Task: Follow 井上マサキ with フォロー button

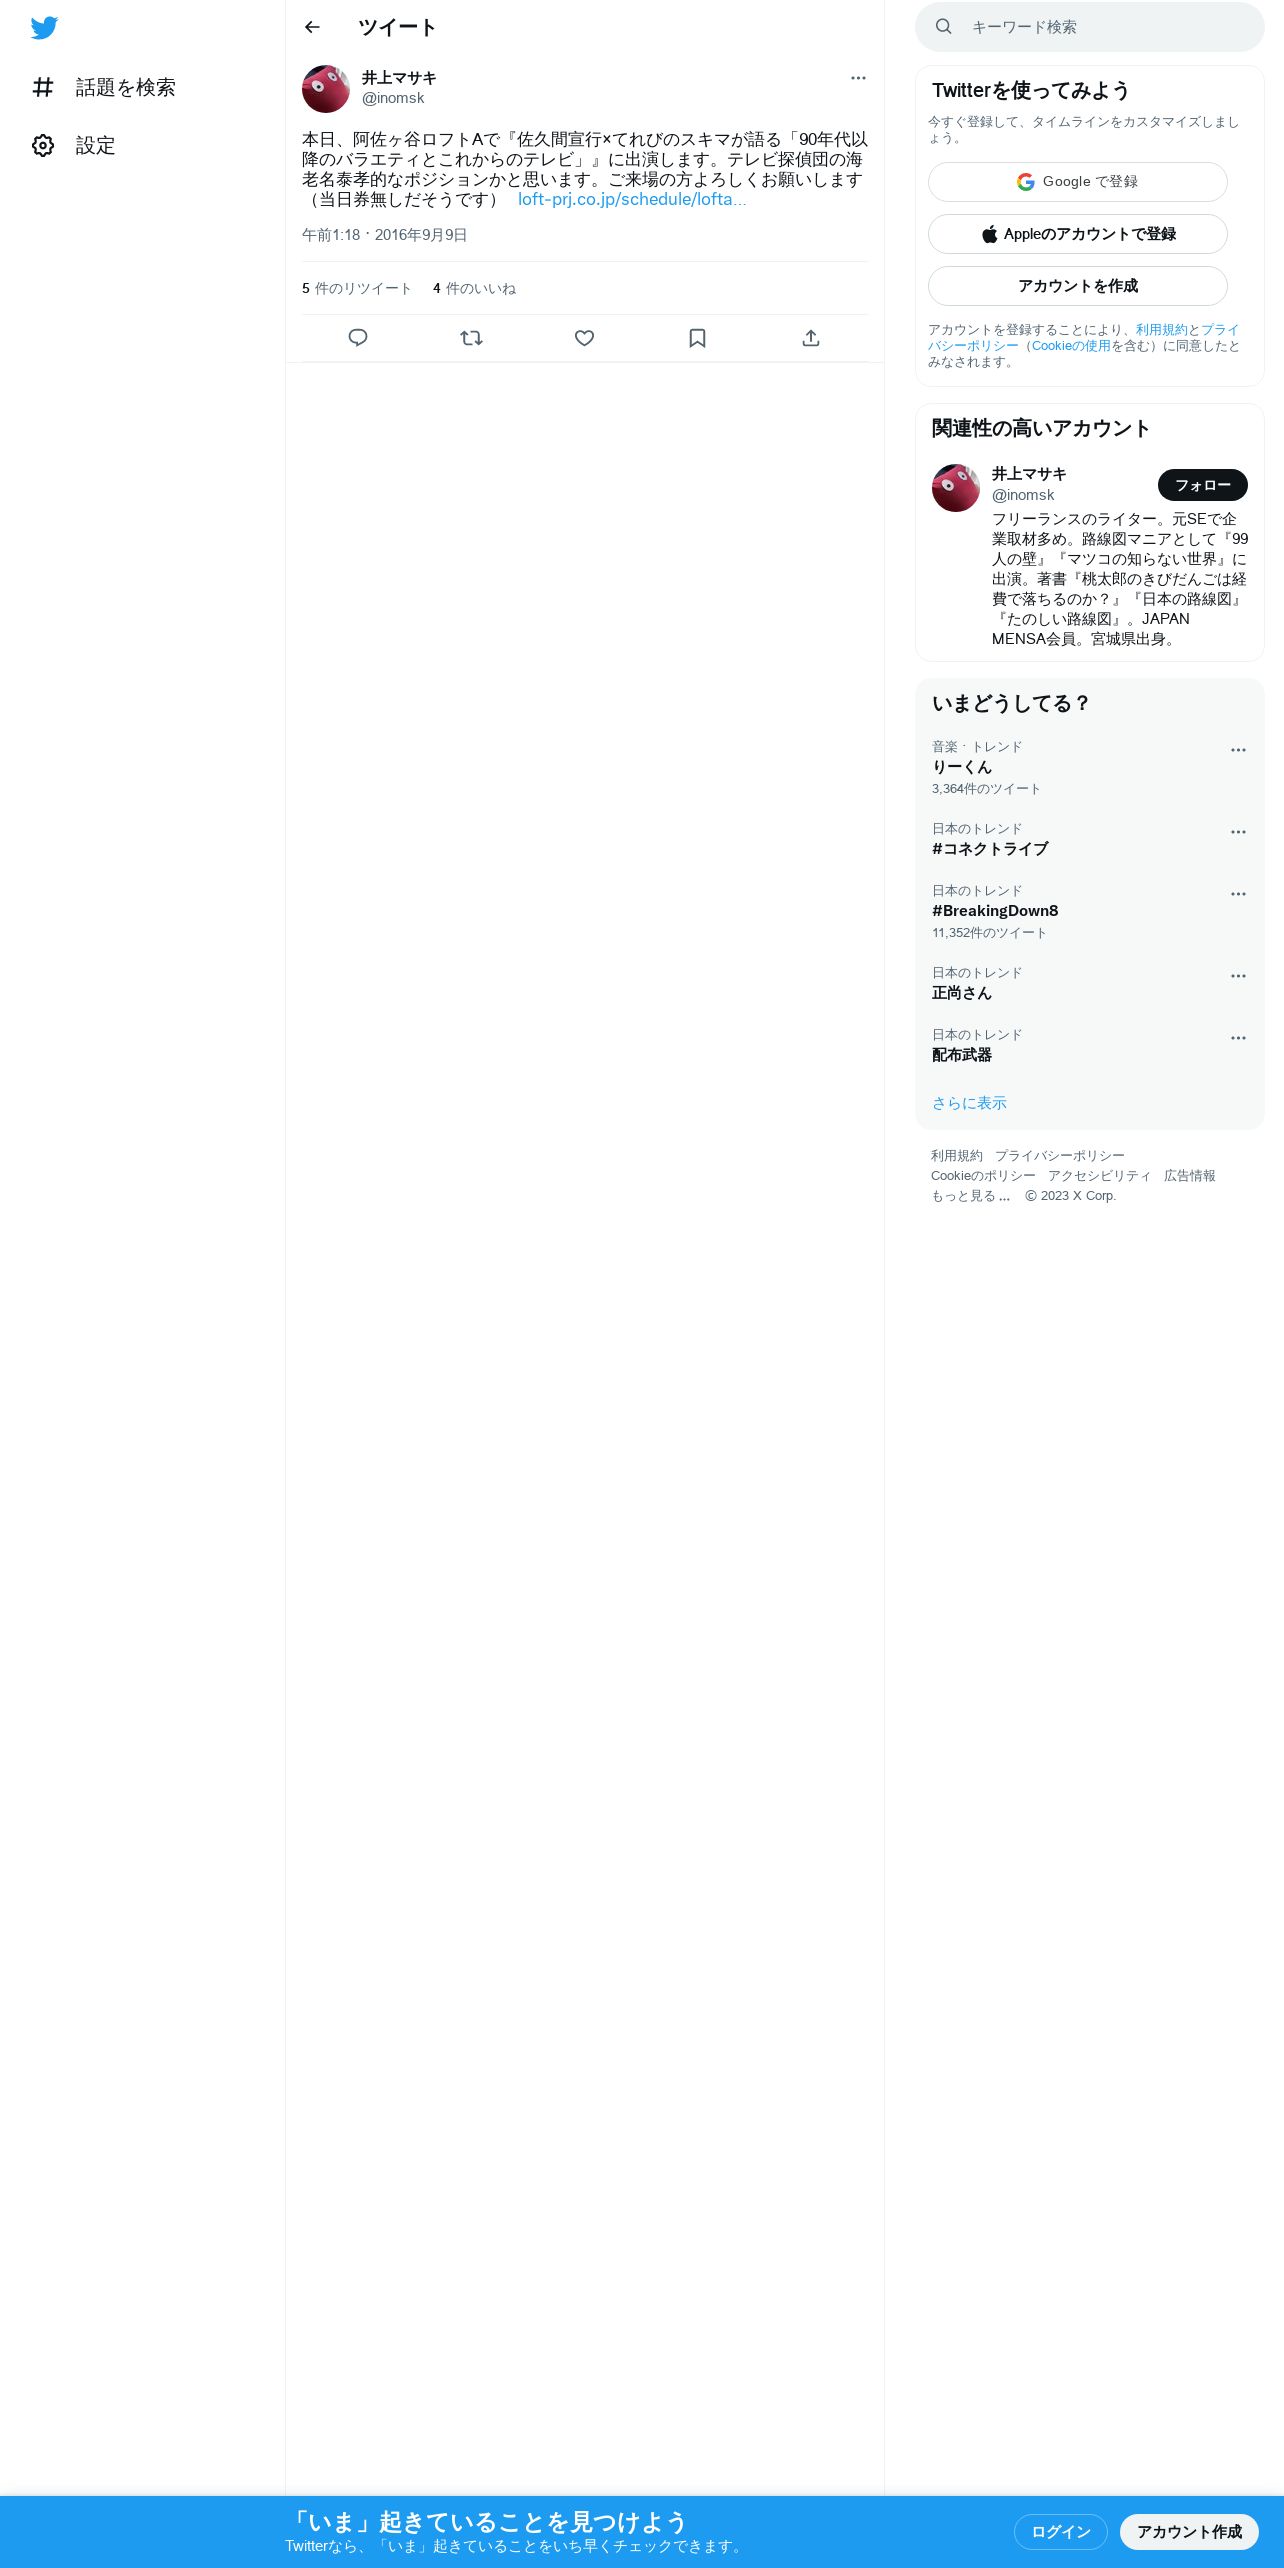Action: pos(1203,485)
